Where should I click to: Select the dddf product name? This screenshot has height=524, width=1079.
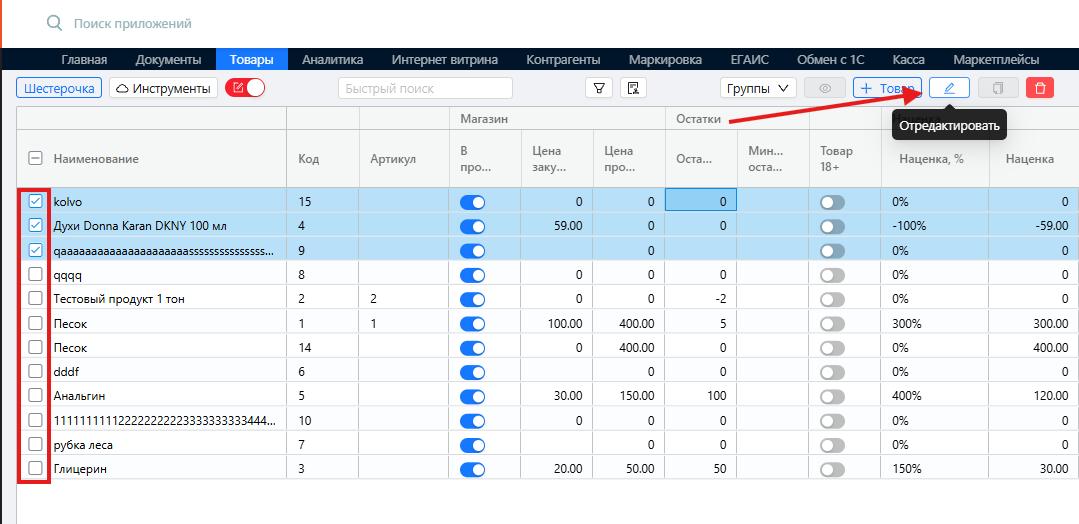67,372
